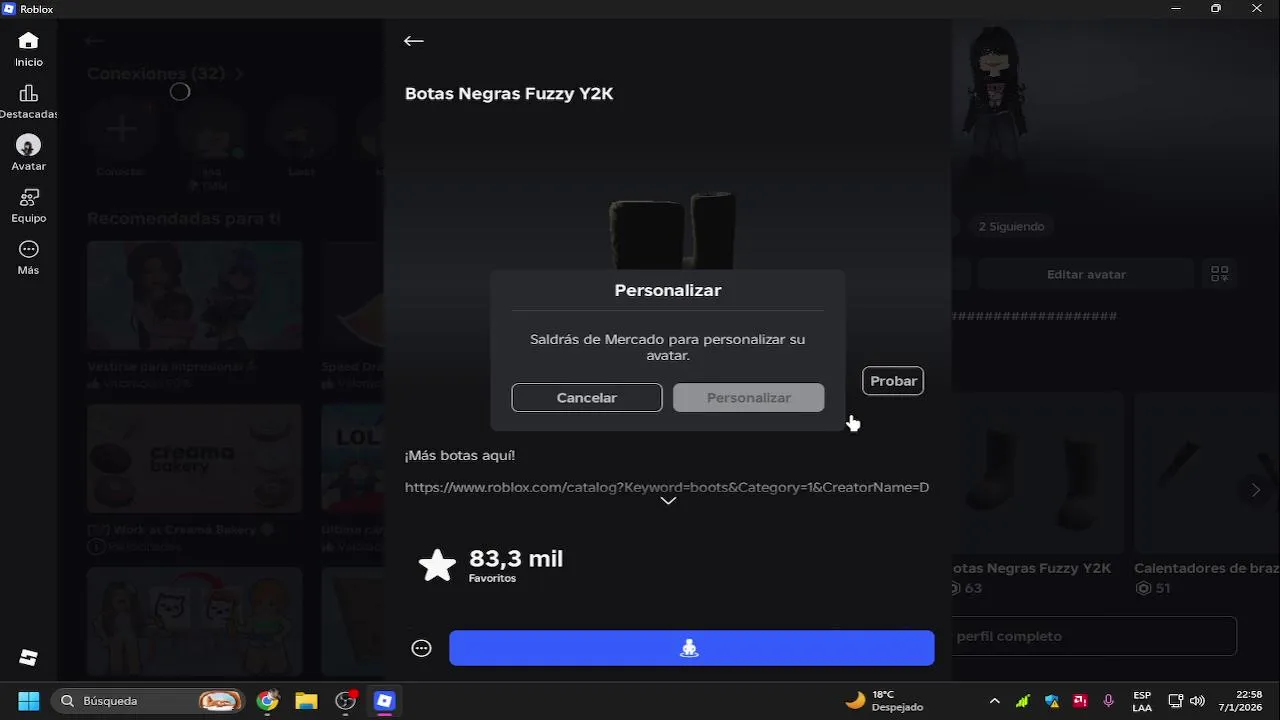The width and height of the screenshot is (1280, 720).
Task: Expand the item description chevron
Action: pos(668,501)
